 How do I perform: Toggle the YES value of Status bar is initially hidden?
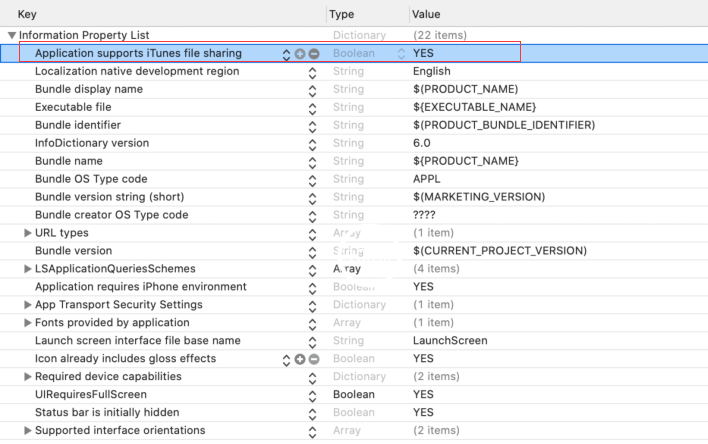423,413
